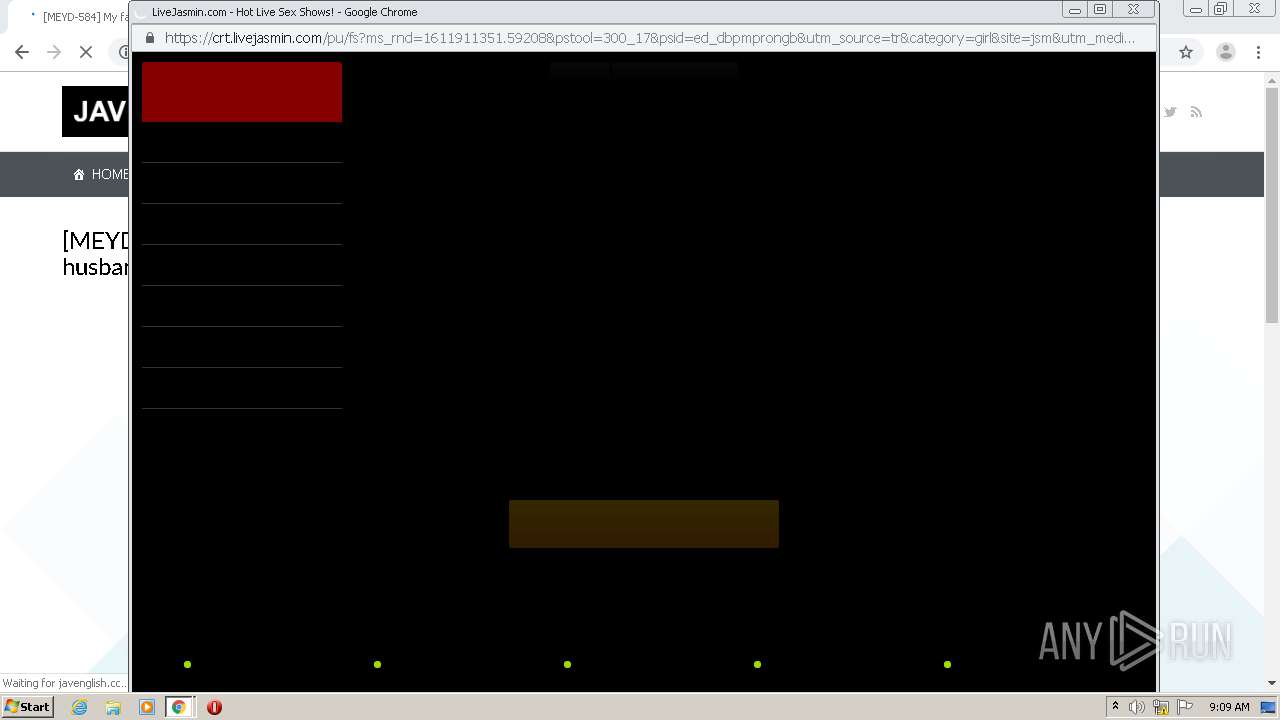
Task: Click the lock icon in popup address bar
Action: (150, 38)
